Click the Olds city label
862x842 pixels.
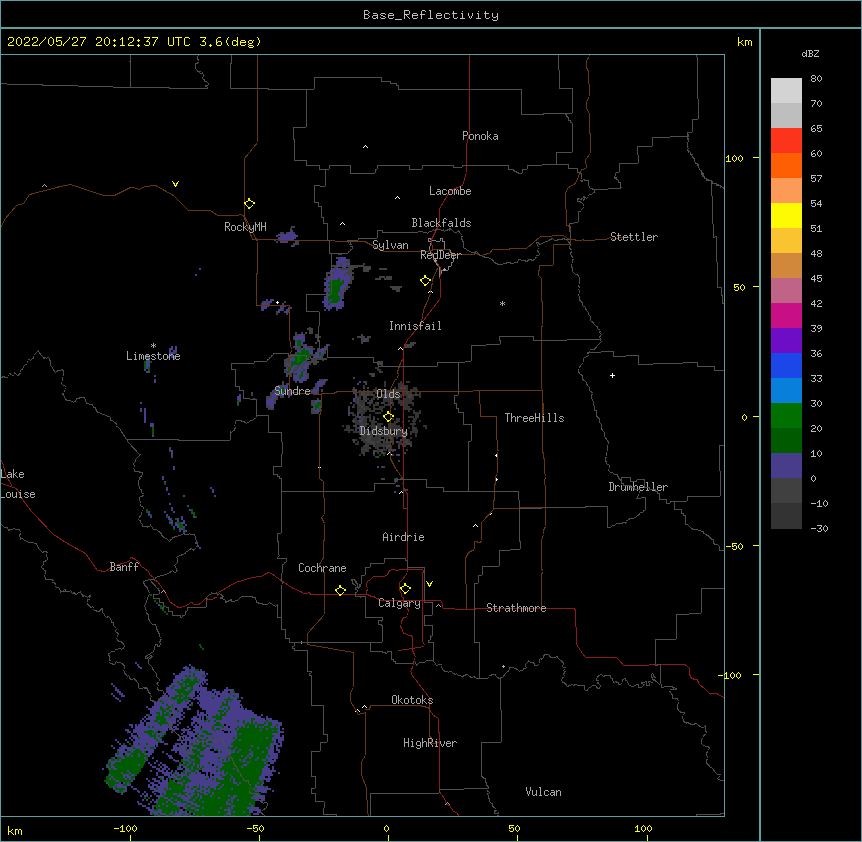[x=388, y=394]
